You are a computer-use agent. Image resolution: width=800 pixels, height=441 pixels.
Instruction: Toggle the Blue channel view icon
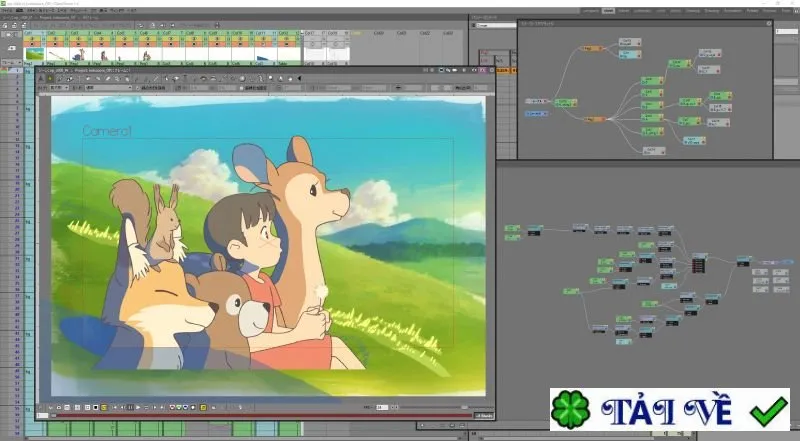185,407
